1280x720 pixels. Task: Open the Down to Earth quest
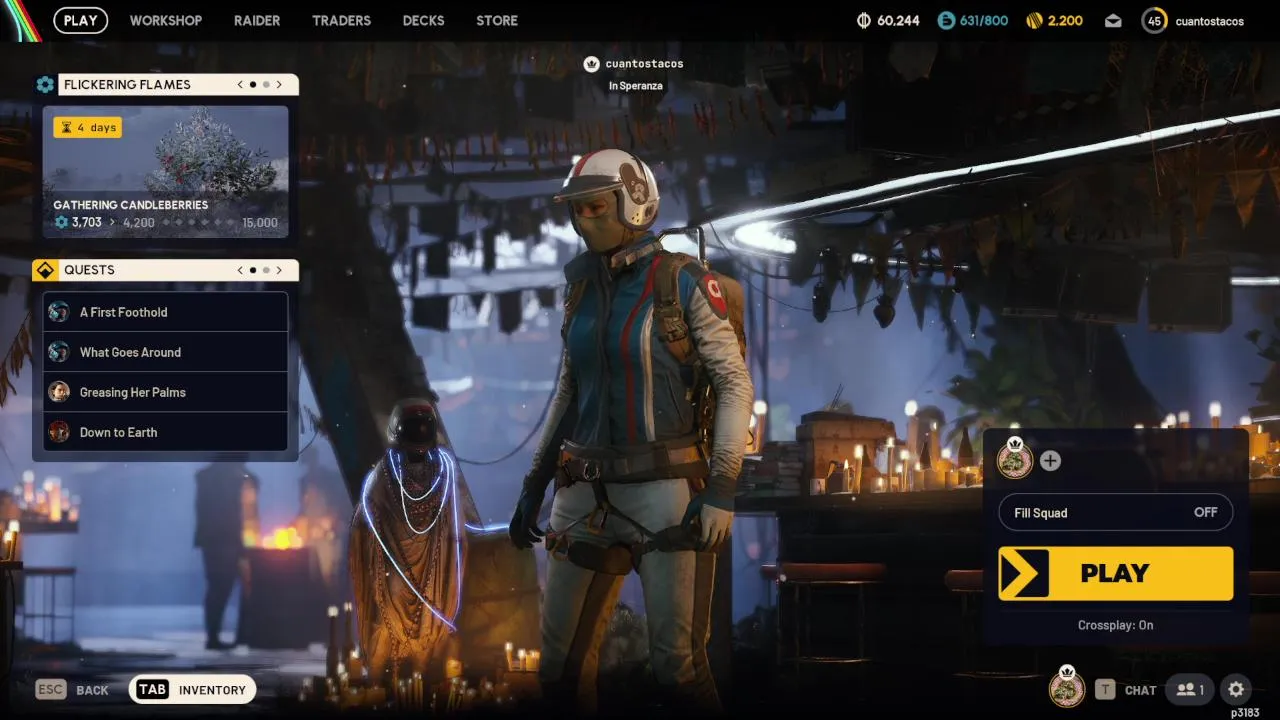click(165, 432)
